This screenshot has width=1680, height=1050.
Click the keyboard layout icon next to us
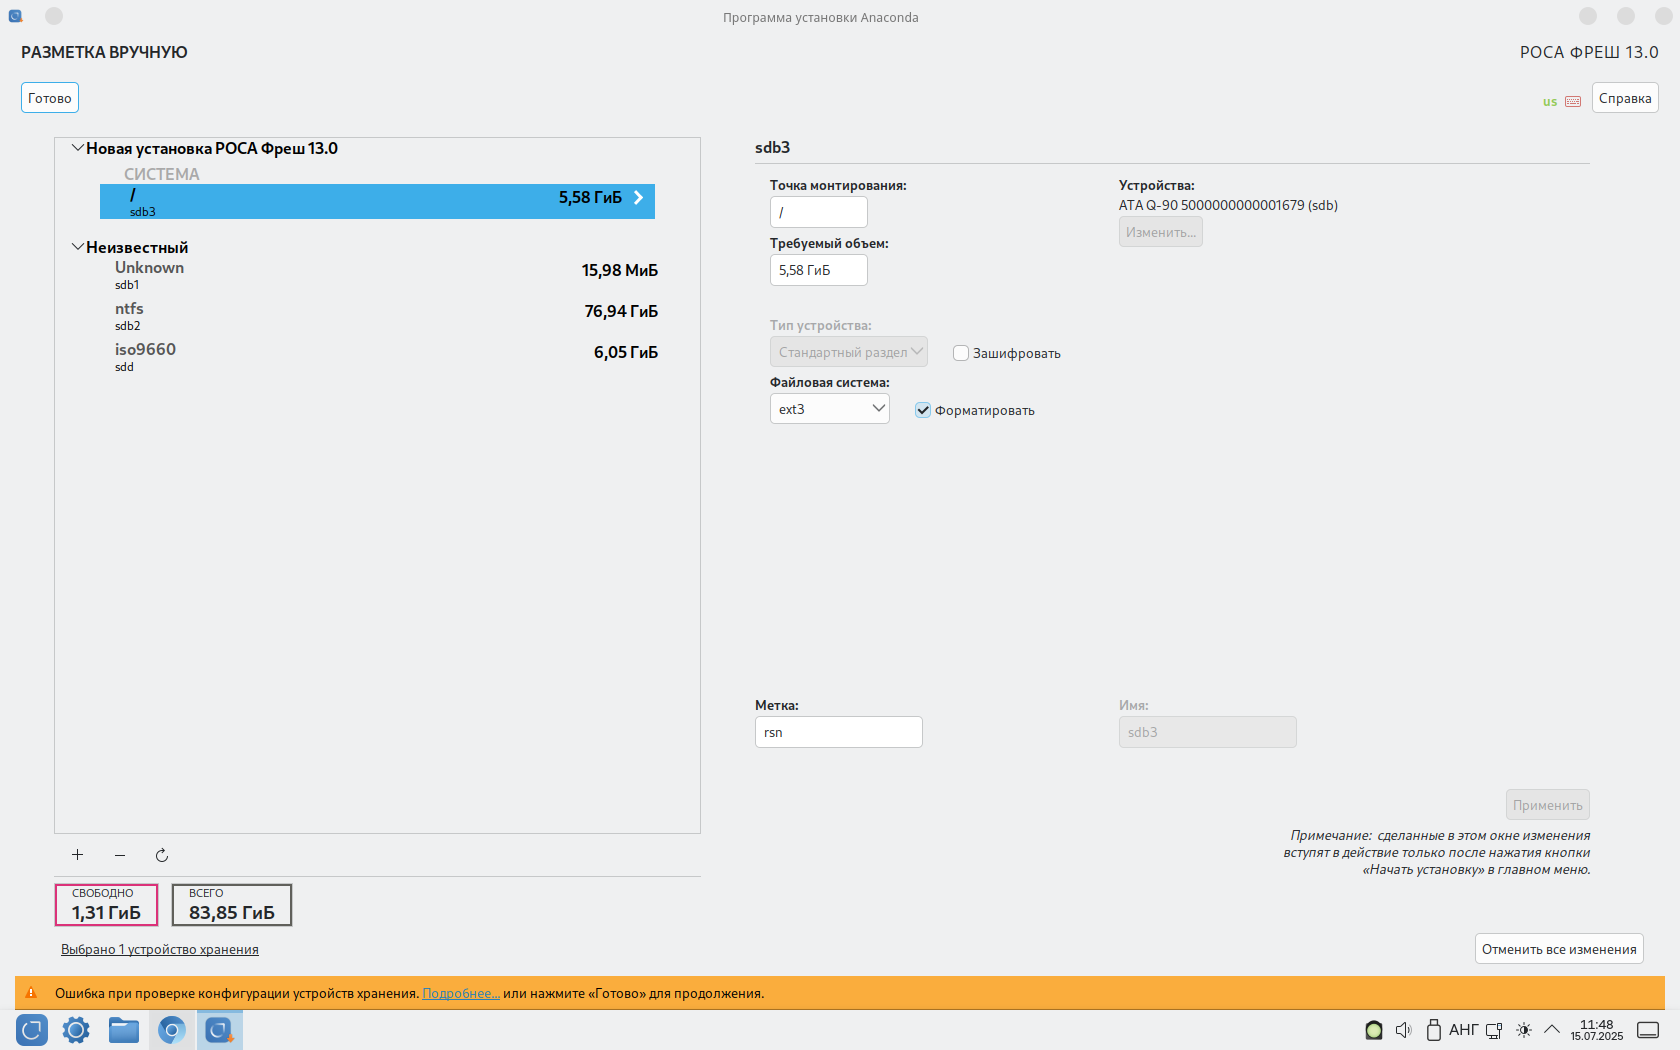click(1573, 102)
